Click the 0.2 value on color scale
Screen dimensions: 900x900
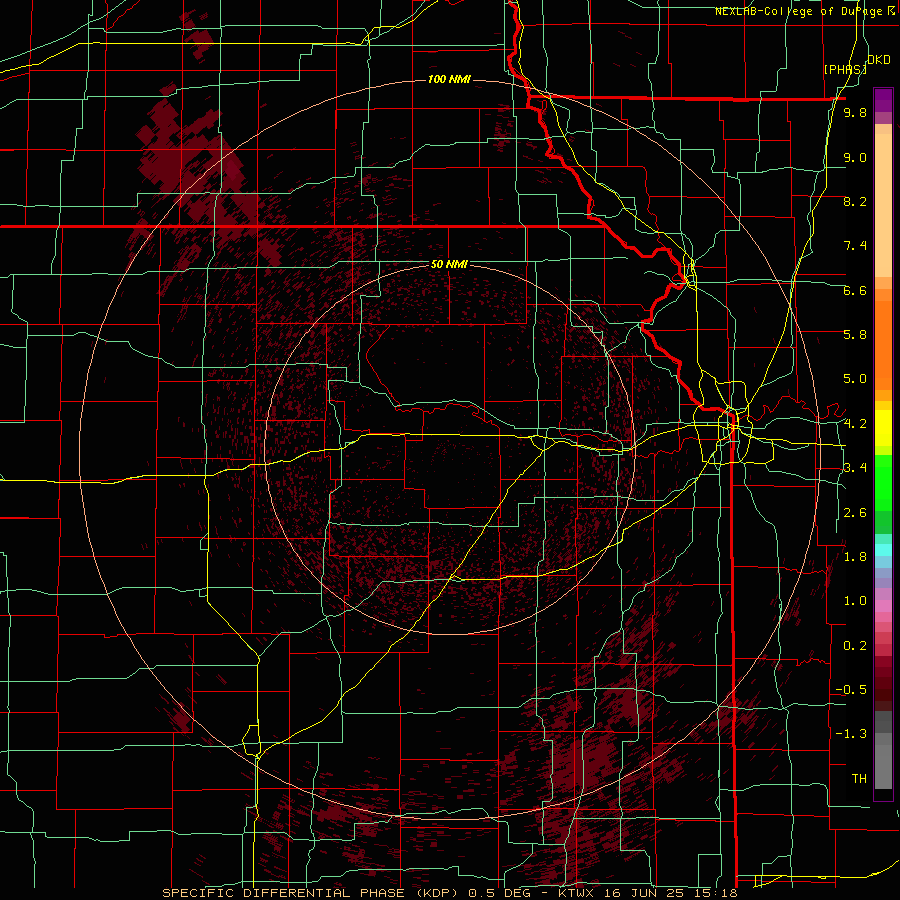(855, 646)
